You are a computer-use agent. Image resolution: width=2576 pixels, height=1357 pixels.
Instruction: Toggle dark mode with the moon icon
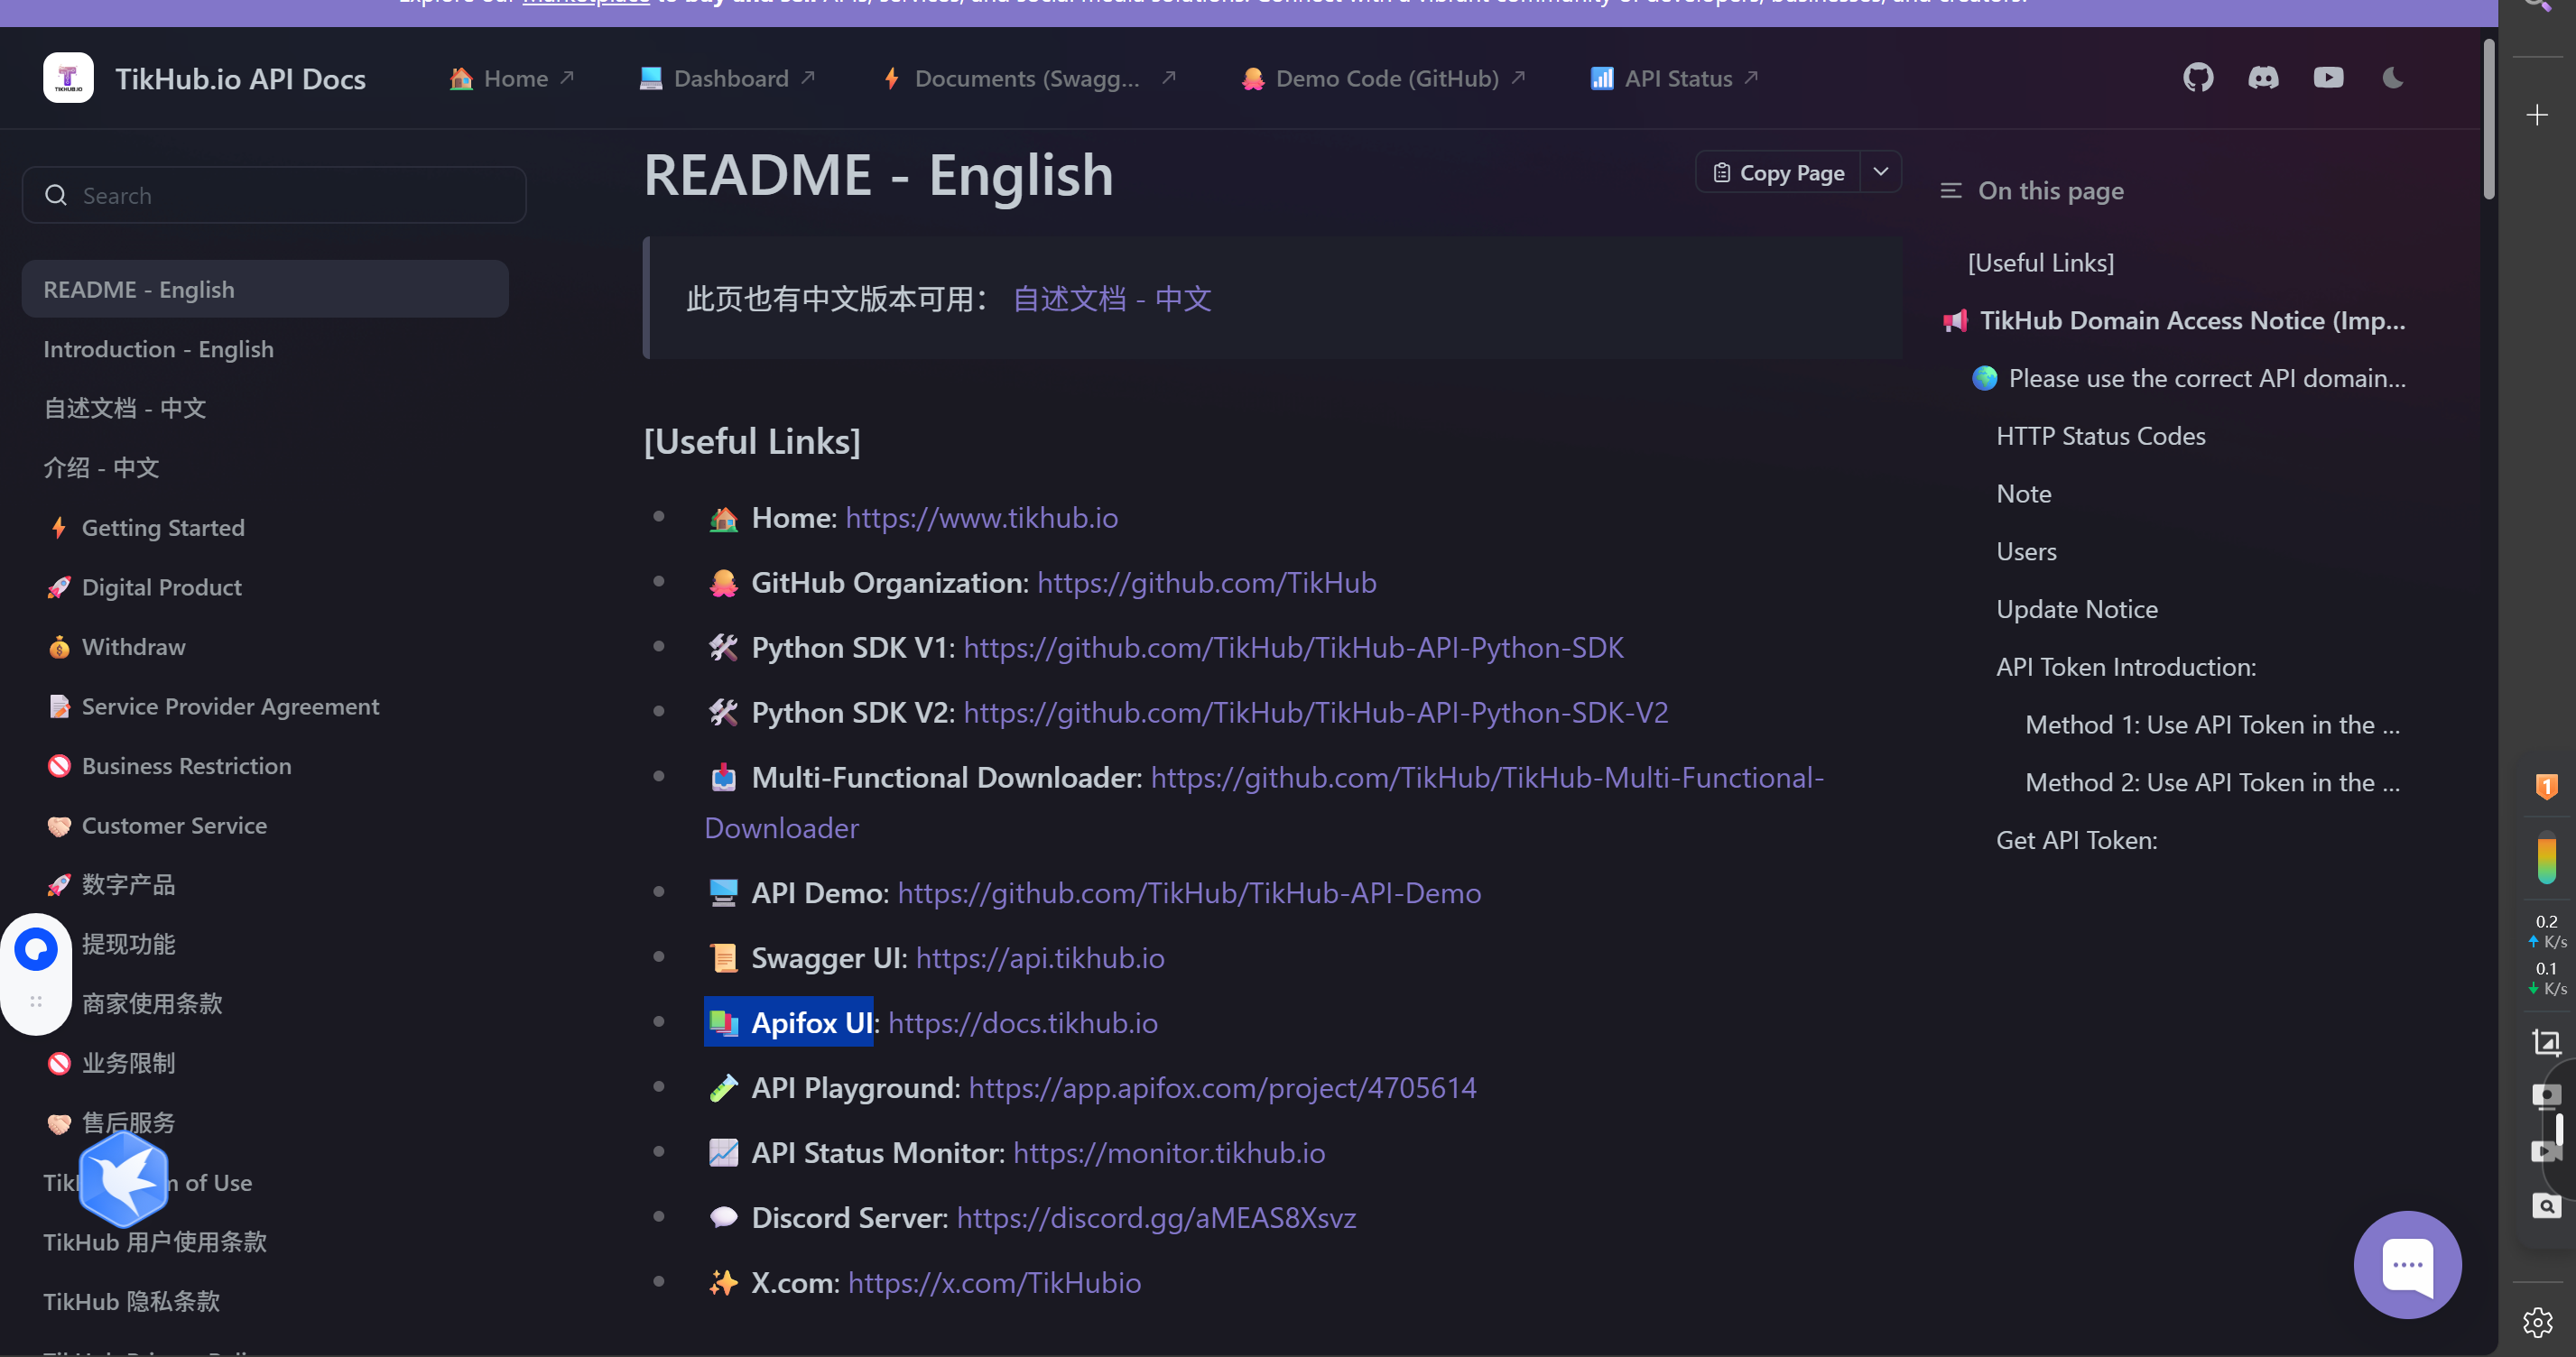(x=2393, y=78)
